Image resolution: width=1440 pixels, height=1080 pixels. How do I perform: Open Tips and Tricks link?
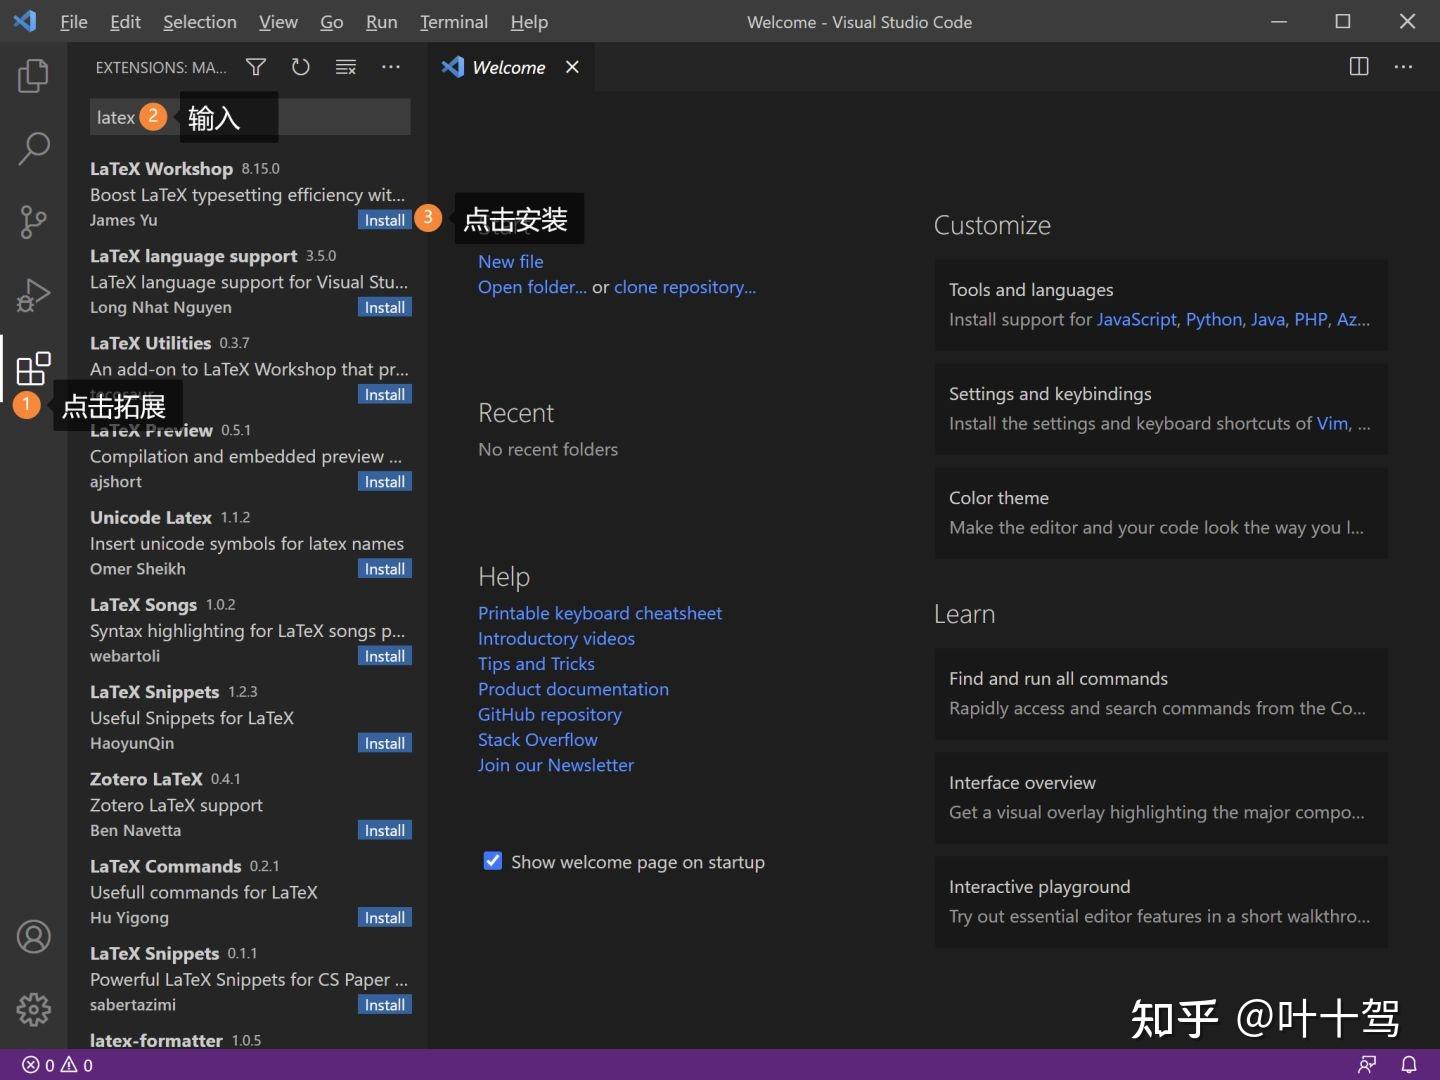click(x=536, y=664)
